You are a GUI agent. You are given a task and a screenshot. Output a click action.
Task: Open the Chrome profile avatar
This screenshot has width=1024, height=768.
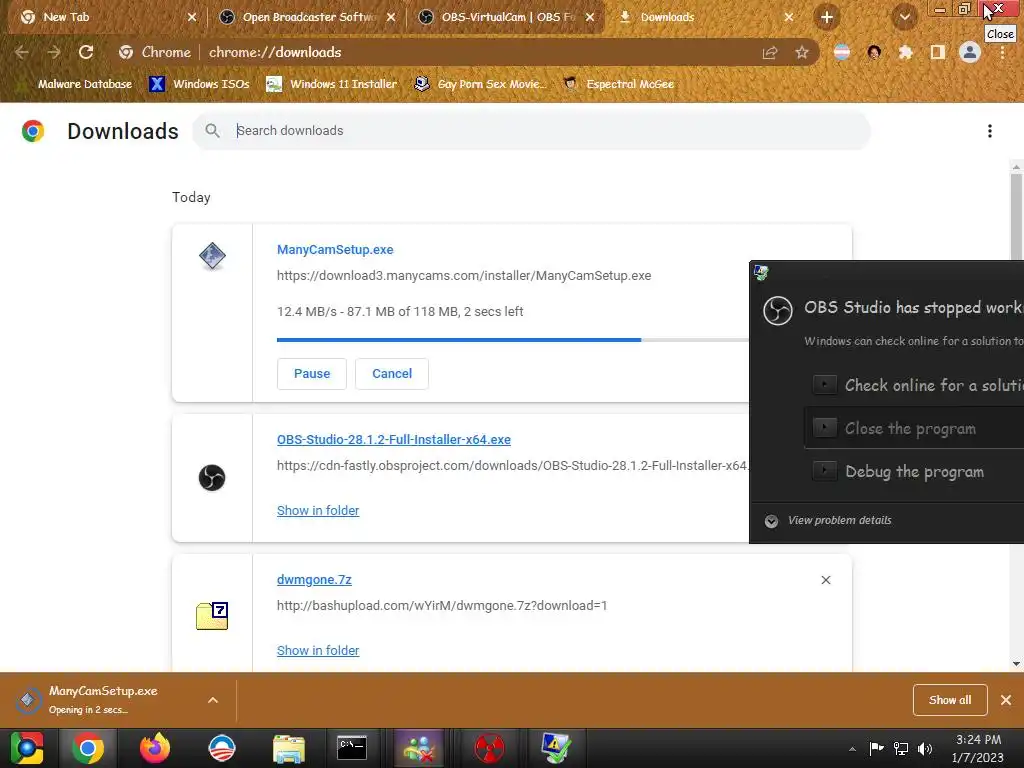pos(970,52)
